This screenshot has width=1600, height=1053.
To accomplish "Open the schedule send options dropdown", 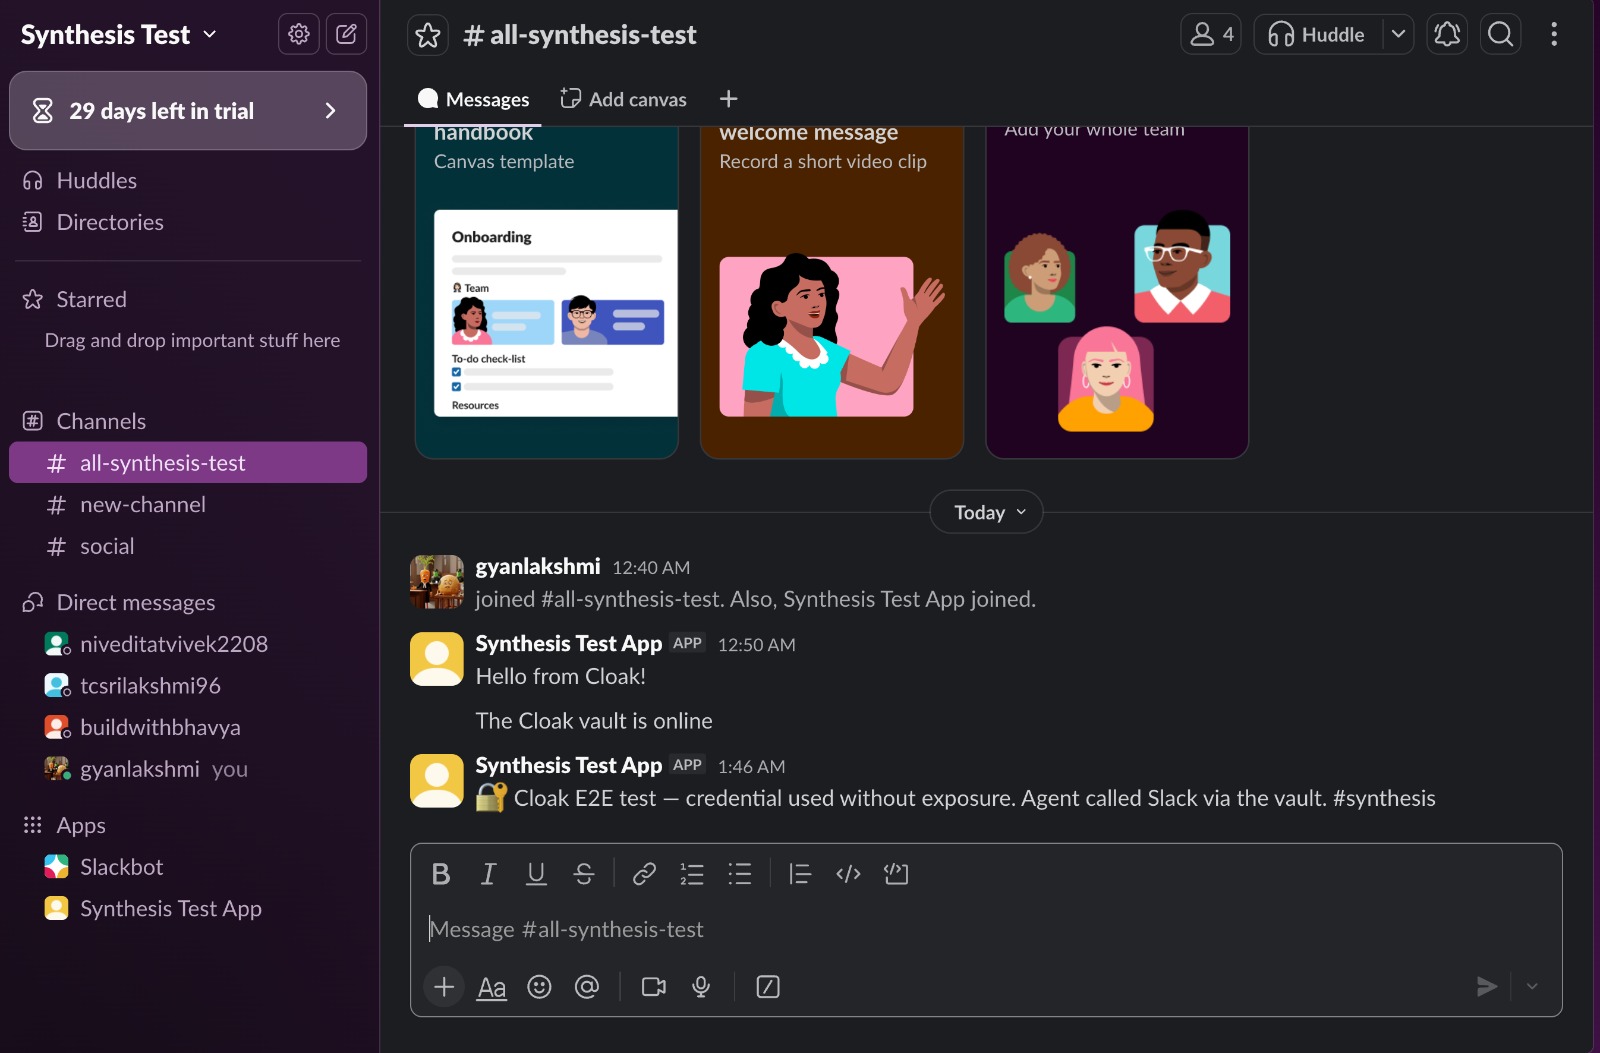I will pos(1532,987).
